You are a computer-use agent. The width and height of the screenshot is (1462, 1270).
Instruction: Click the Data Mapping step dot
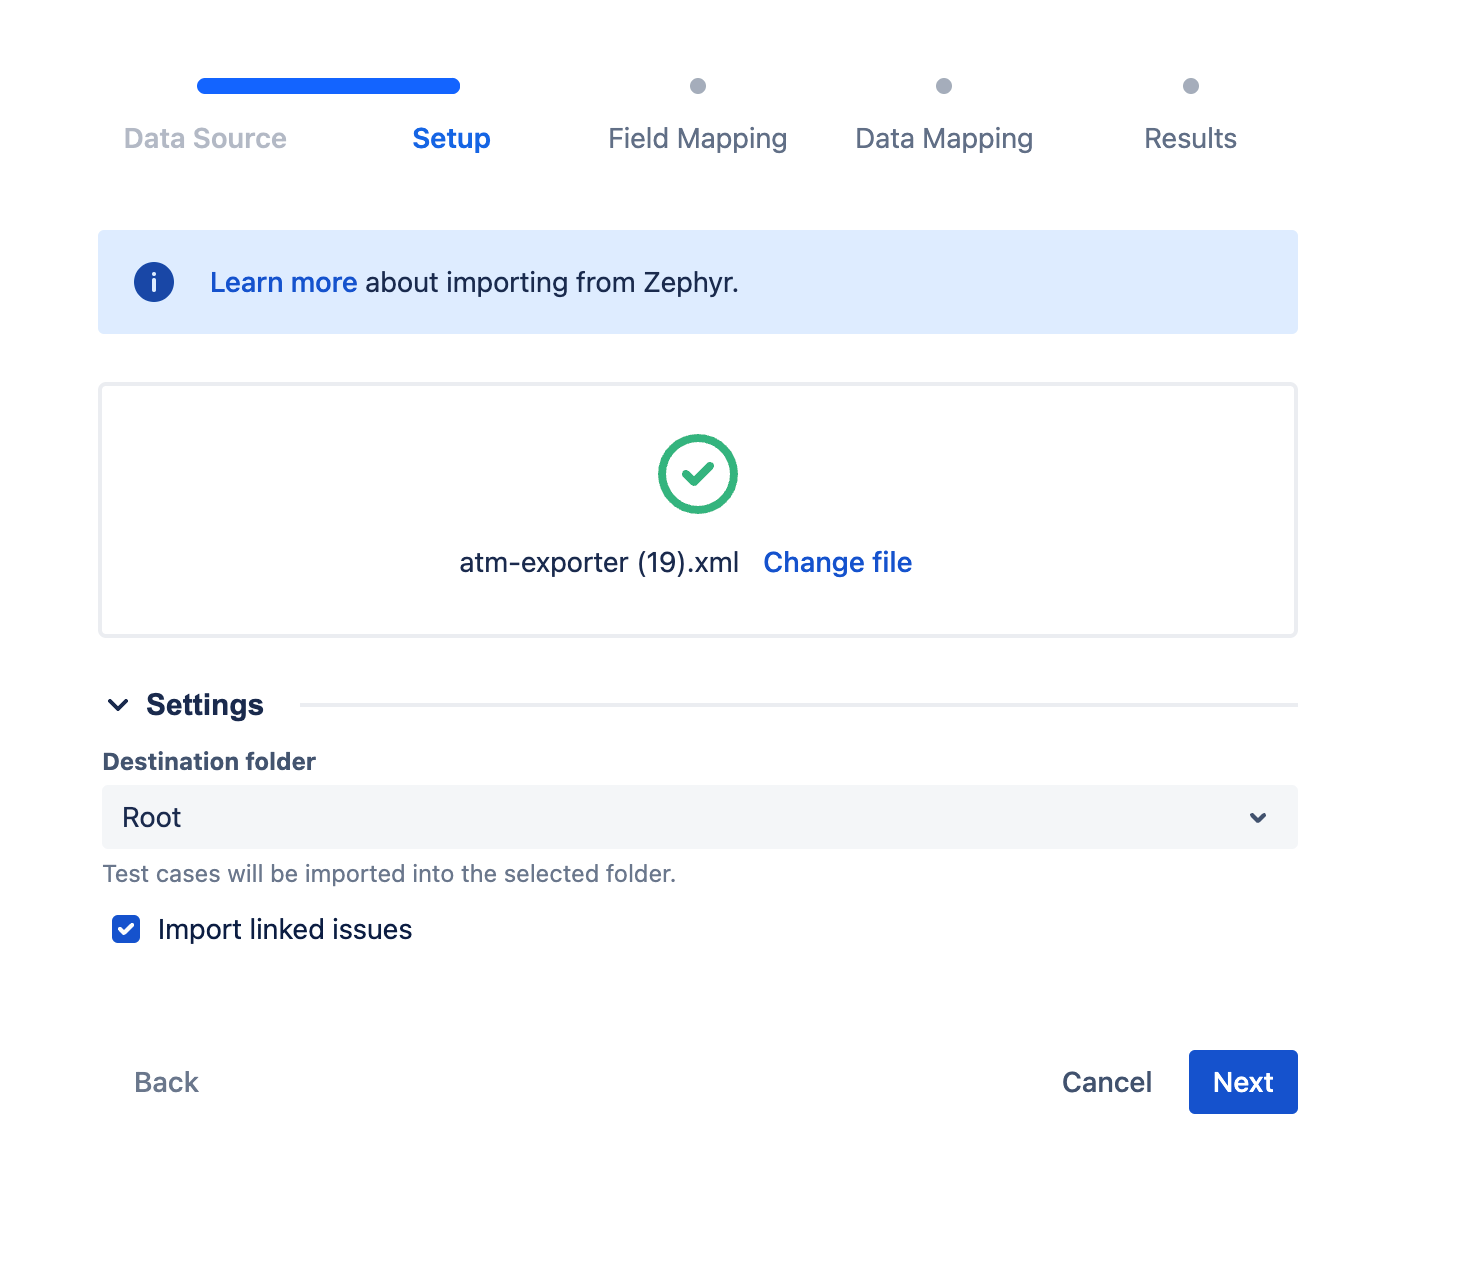click(944, 86)
